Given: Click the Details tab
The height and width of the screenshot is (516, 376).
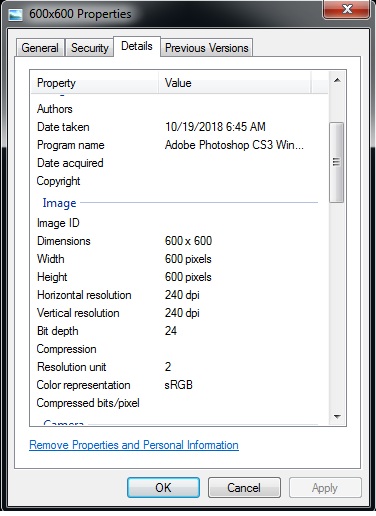Looking at the screenshot, I should click(137, 46).
